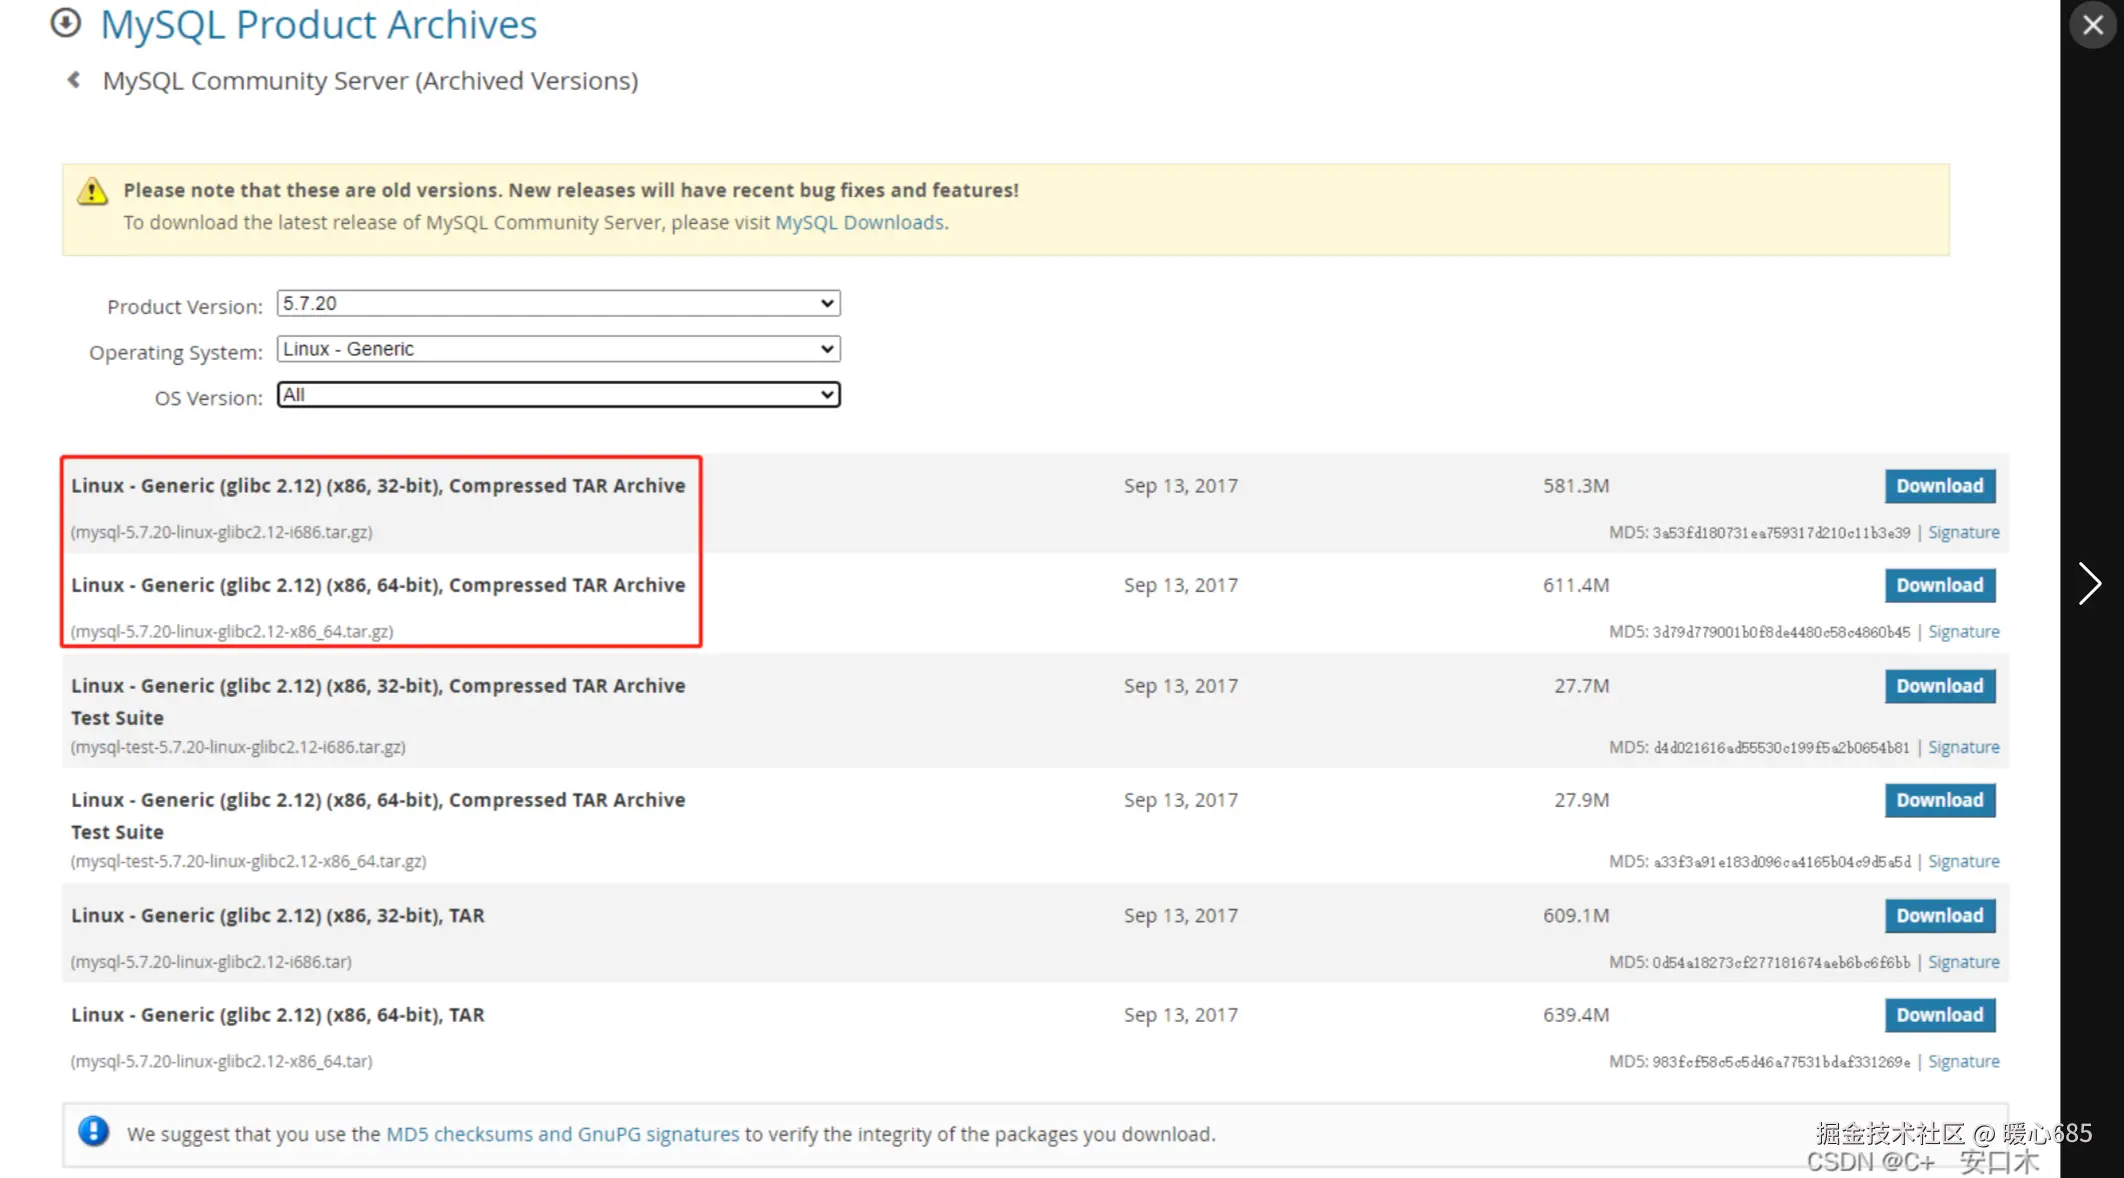The width and height of the screenshot is (2124, 1178).
Task: Download the 32-bit TAR file 609.1M
Action: 1939,916
